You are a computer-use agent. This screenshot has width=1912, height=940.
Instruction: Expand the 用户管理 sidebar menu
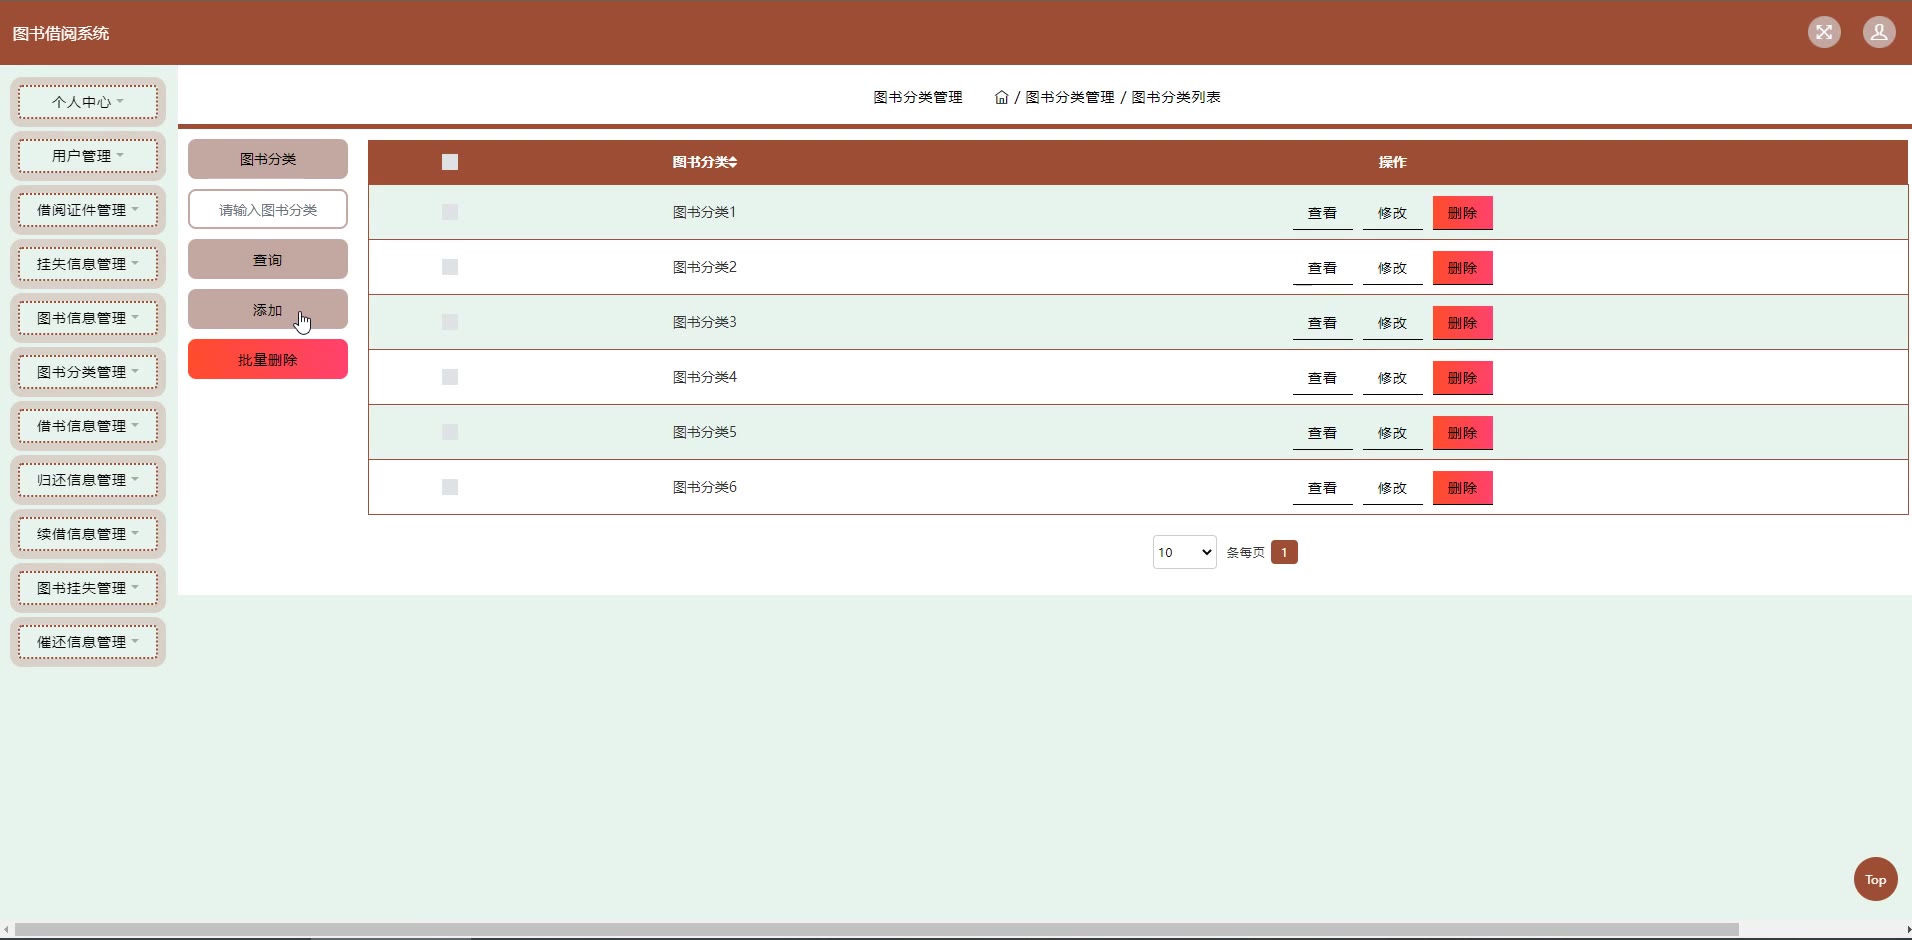pos(88,156)
